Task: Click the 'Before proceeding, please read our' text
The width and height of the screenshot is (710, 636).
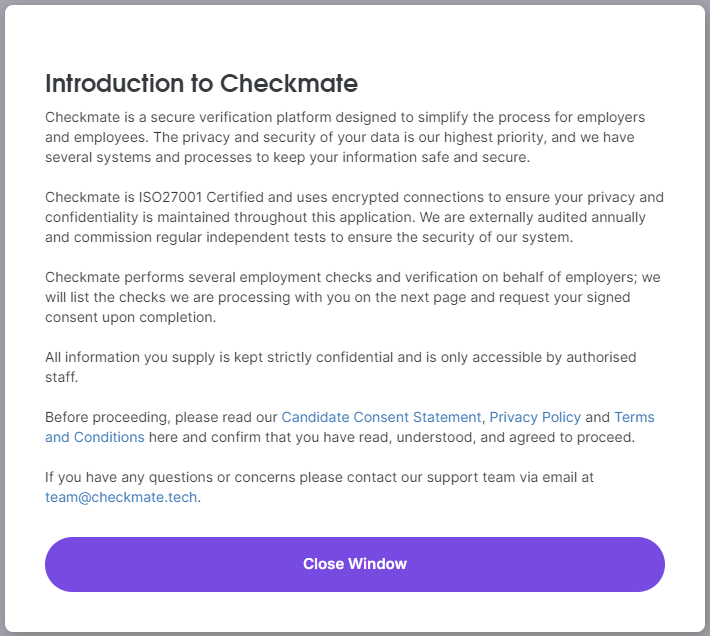Action: coord(161,417)
